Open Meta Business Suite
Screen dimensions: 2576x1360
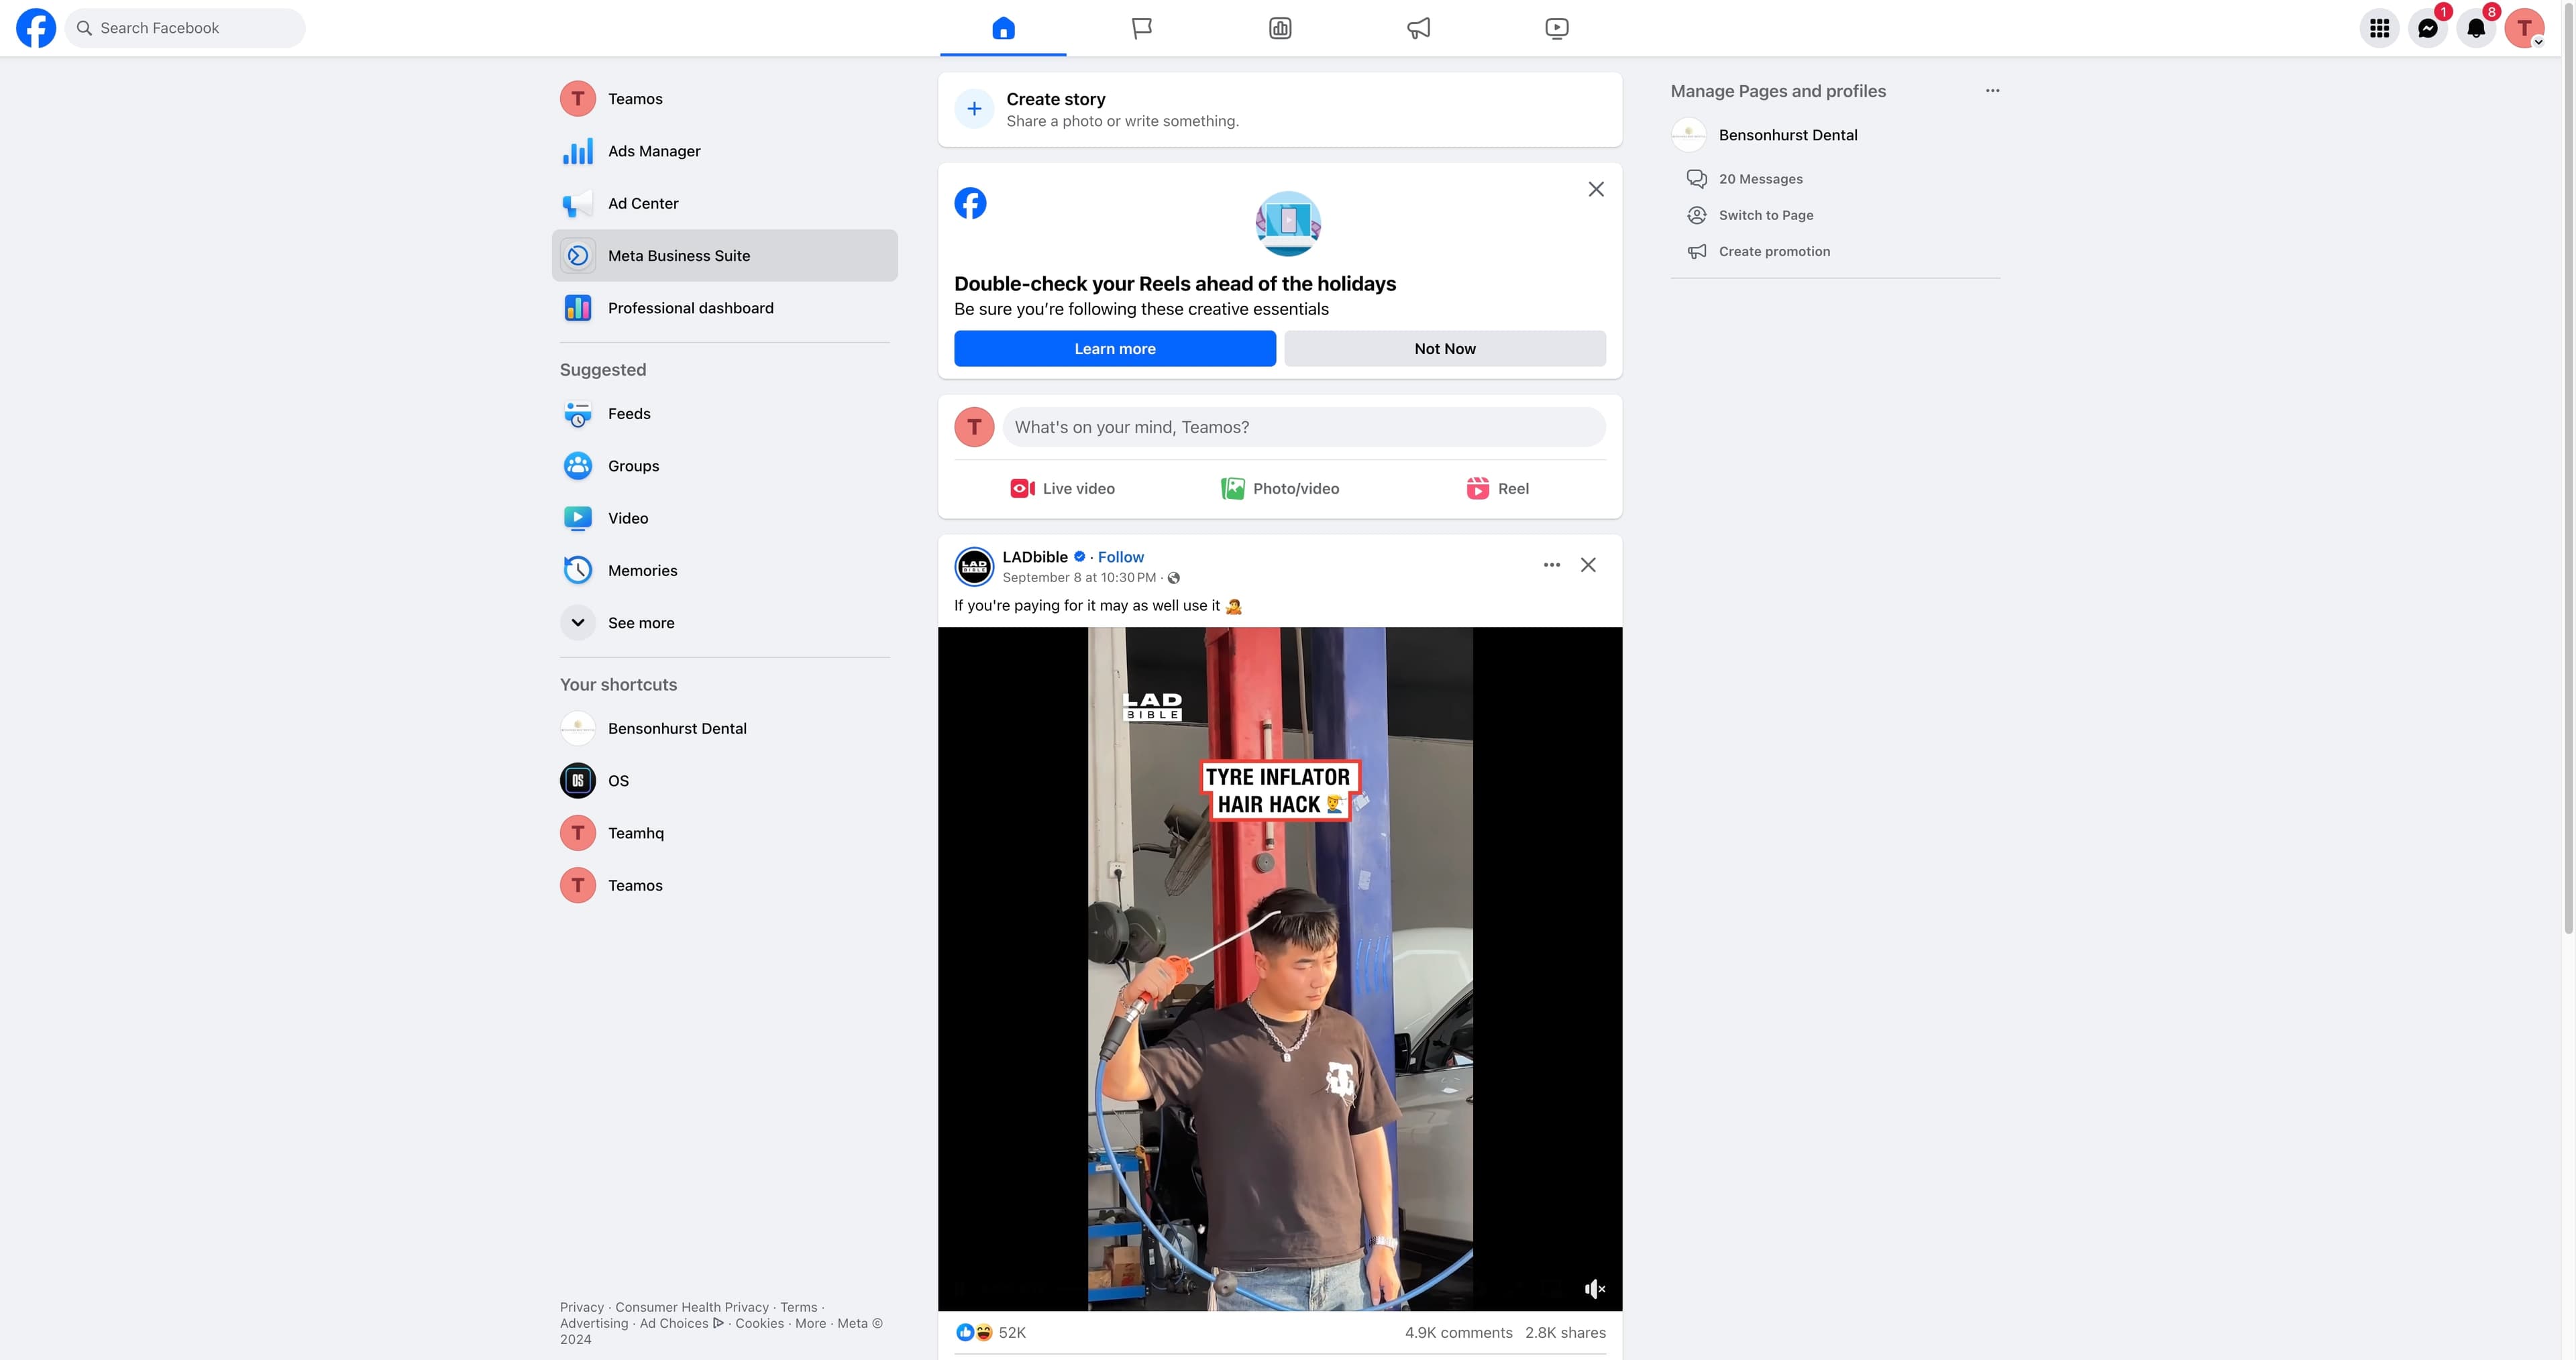click(x=724, y=256)
